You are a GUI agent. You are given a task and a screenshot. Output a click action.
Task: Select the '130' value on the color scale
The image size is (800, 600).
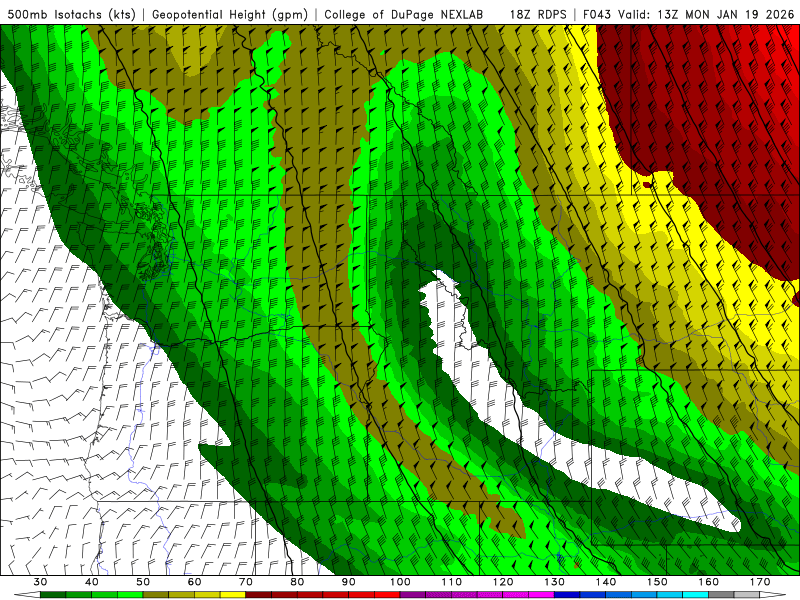point(554,582)
